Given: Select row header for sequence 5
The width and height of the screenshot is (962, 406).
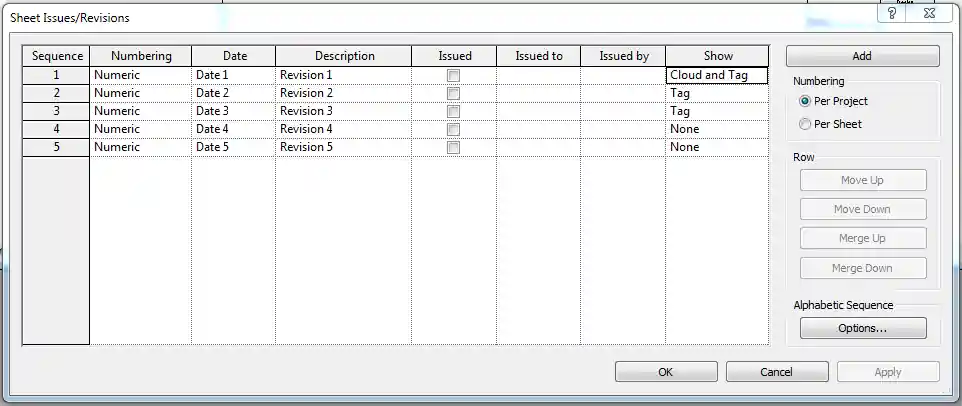Looking at the screenshot, I should (x=56, y=147).
